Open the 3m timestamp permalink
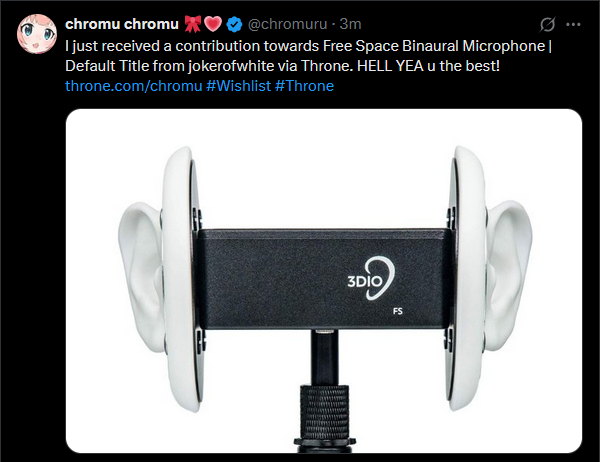This screenshot has height=462, width=600. point(350,24)
